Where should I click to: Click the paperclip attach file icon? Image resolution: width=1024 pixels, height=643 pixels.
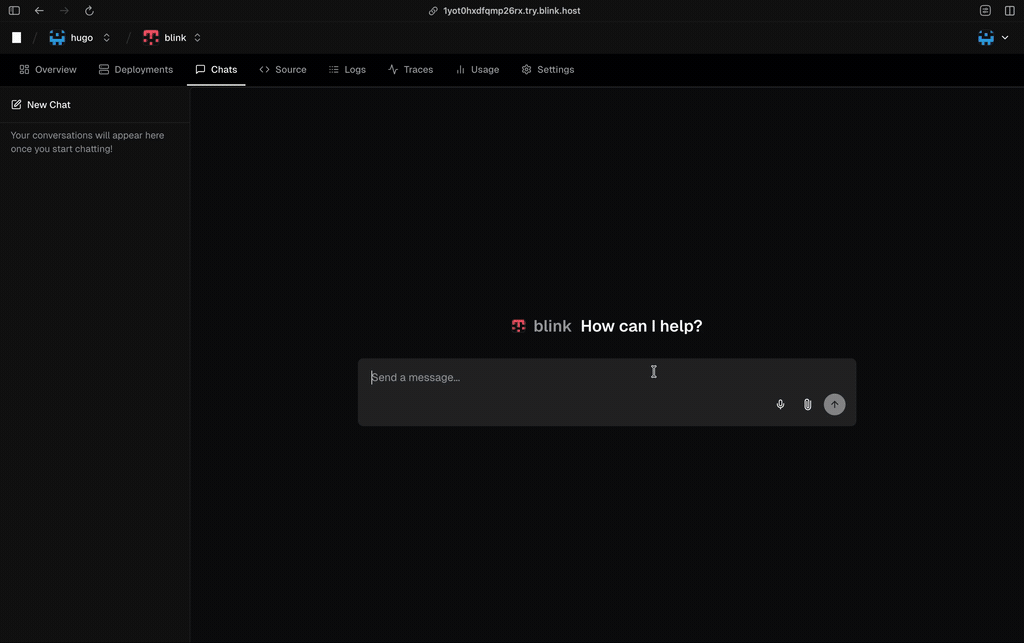[x=807, y=405]
